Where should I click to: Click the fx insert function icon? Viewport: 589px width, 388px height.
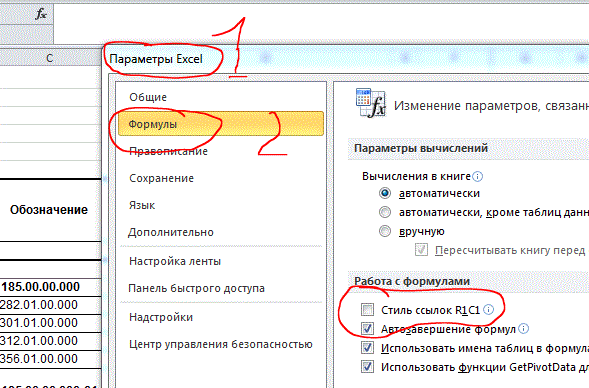(41, 15)
